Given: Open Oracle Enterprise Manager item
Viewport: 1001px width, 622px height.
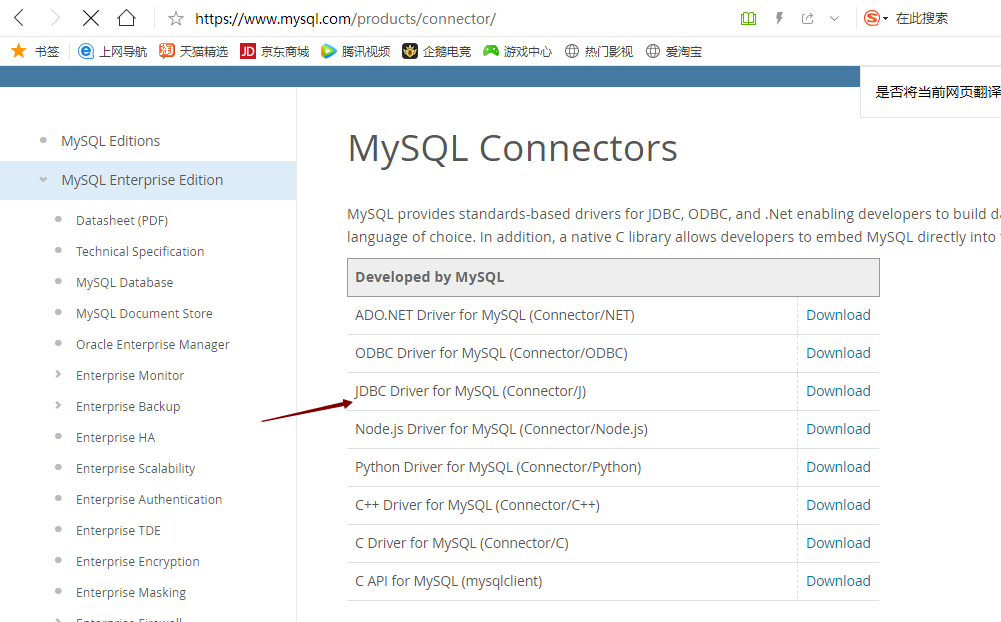Looking at the screenshot, I should (153, 345).
